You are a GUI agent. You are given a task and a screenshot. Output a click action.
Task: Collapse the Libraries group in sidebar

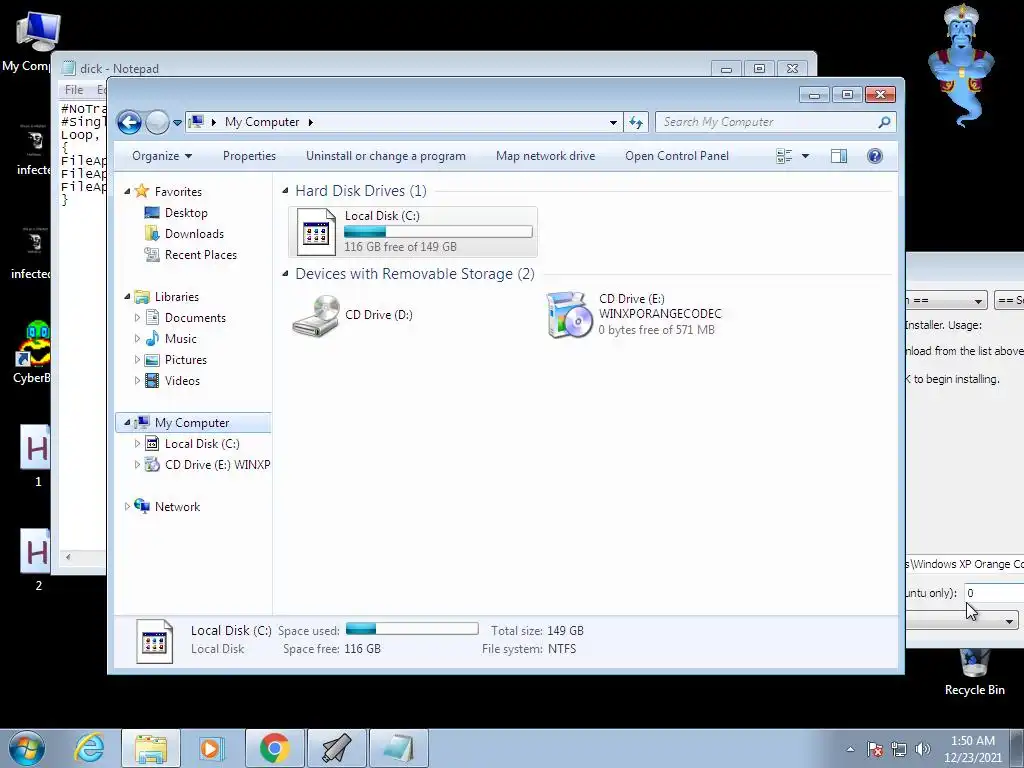[127, 296]
